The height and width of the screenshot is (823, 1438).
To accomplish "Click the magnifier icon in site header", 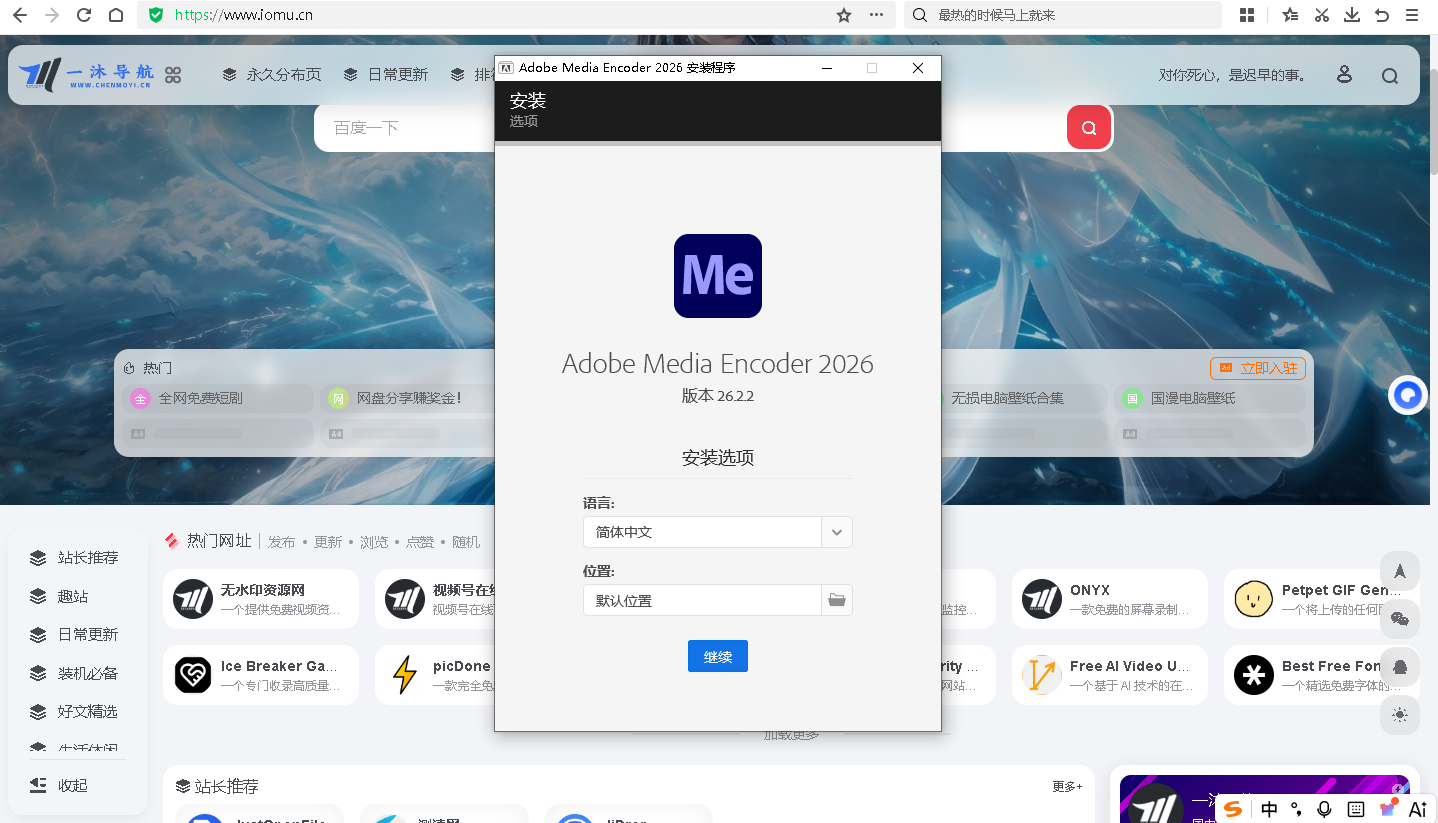I will pyautogui.click(x=1390, y=75).
